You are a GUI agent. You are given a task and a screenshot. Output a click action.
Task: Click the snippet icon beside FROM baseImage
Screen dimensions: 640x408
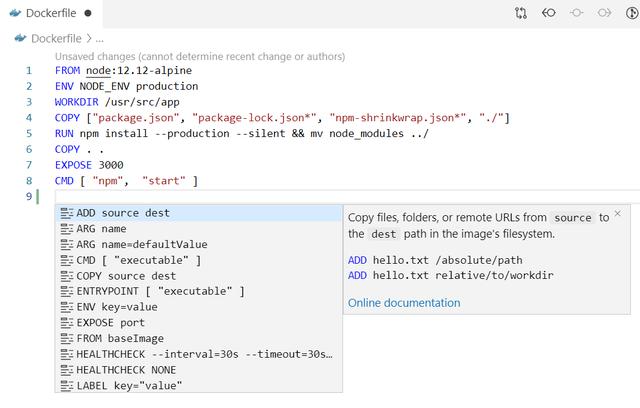66,338
